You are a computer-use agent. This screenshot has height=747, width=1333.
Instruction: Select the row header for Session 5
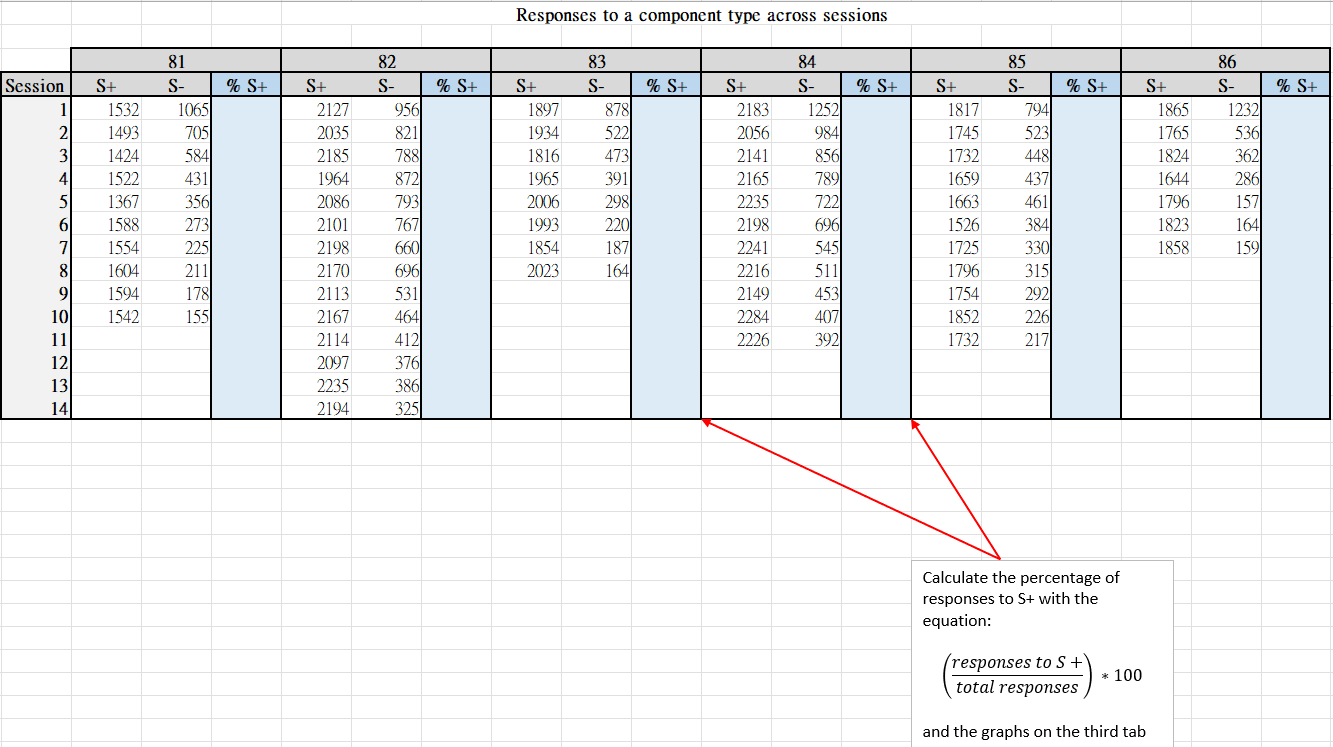coord(35,201)
